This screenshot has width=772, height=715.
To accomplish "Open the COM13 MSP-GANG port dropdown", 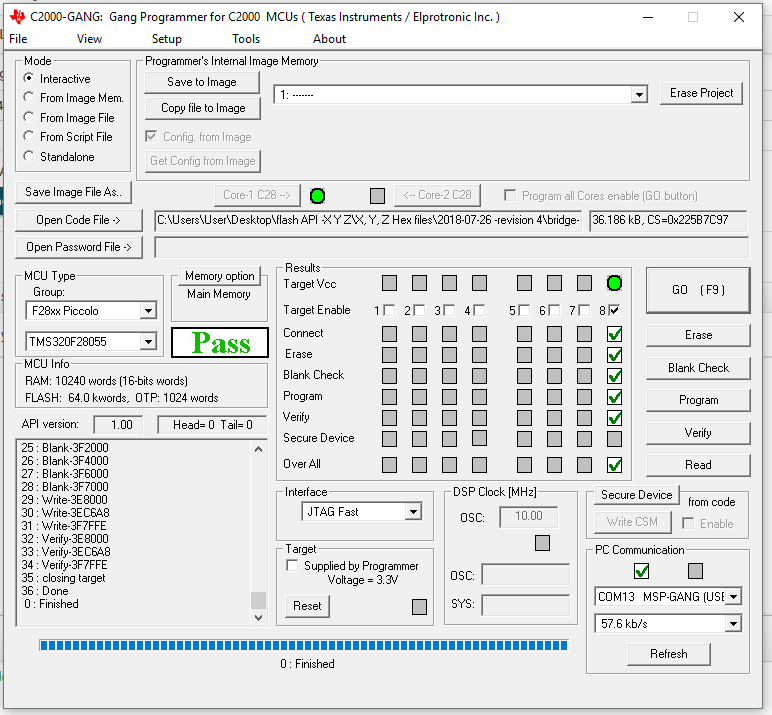I will click(733, 597).
